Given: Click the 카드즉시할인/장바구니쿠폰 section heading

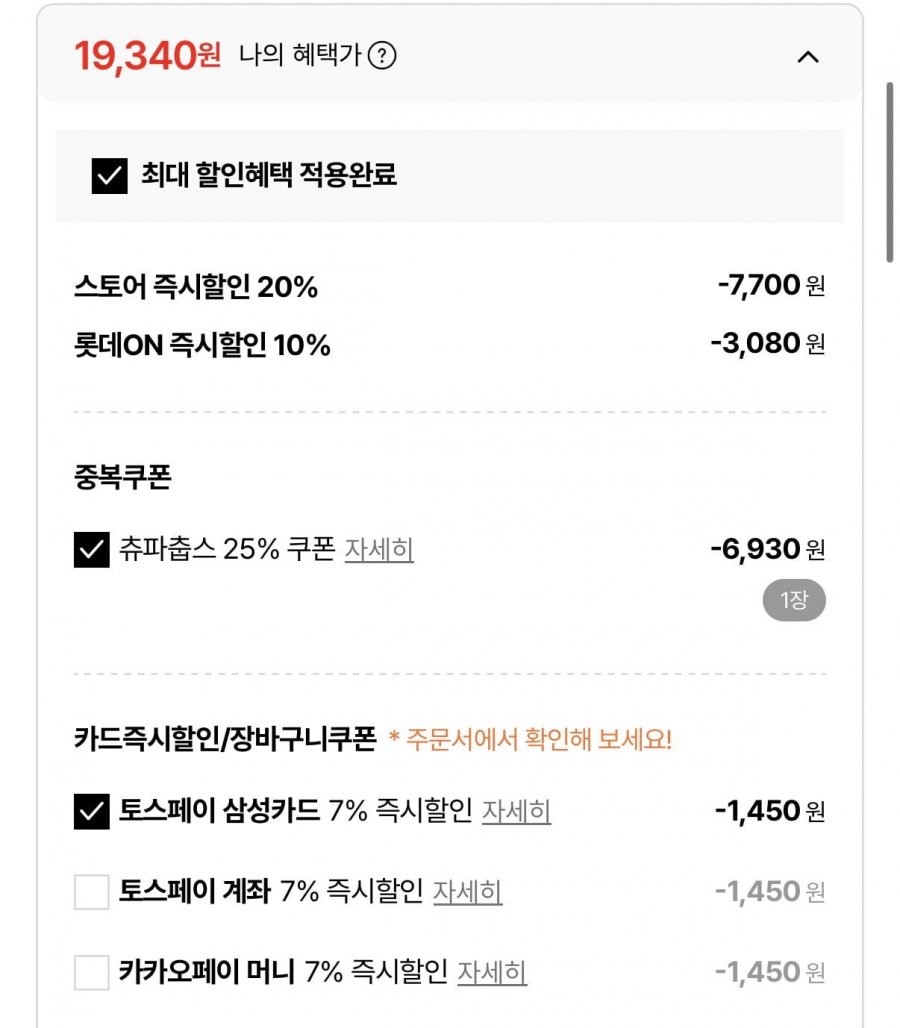Looking at the screenshot, I should coord(225,740).
